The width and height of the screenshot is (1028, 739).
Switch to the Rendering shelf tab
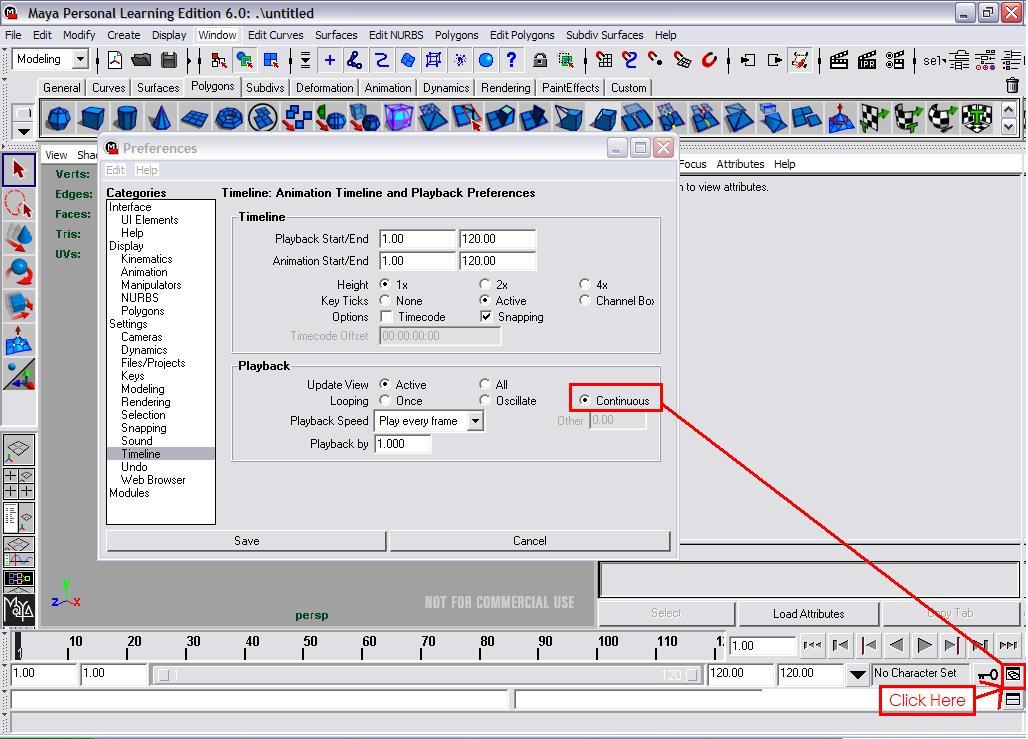coord(505,87)
